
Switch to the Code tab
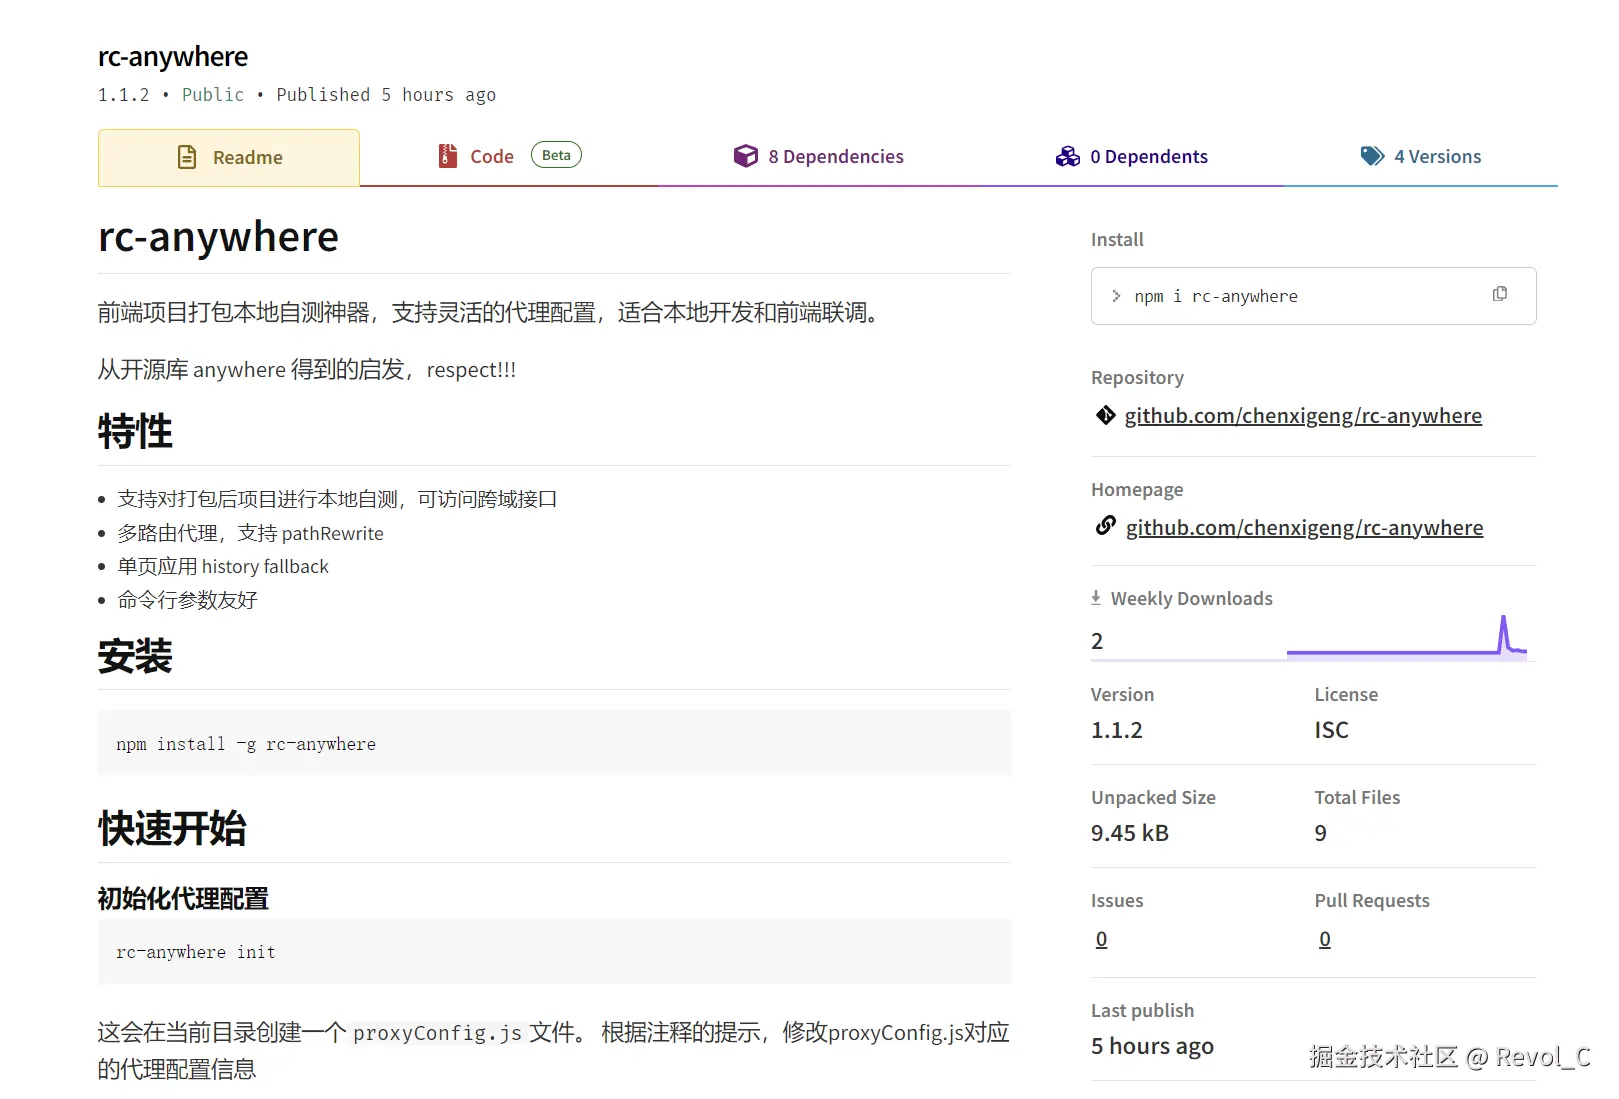tap(509, 157)
